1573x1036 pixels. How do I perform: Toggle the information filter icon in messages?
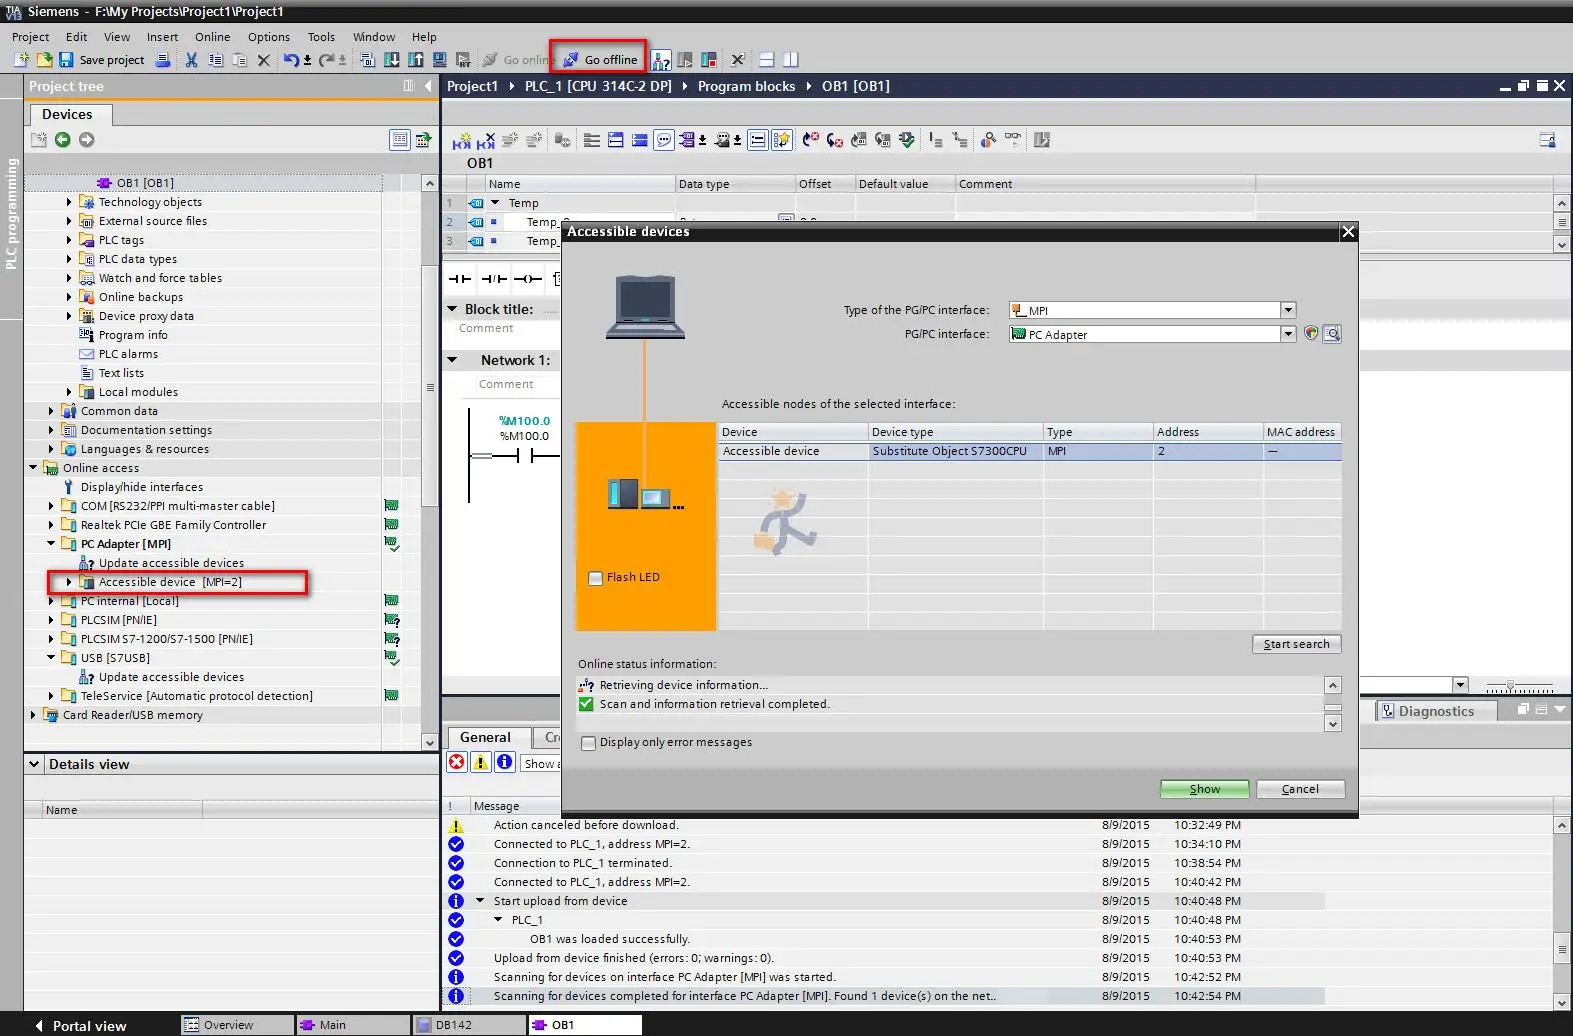pos(505,763)
